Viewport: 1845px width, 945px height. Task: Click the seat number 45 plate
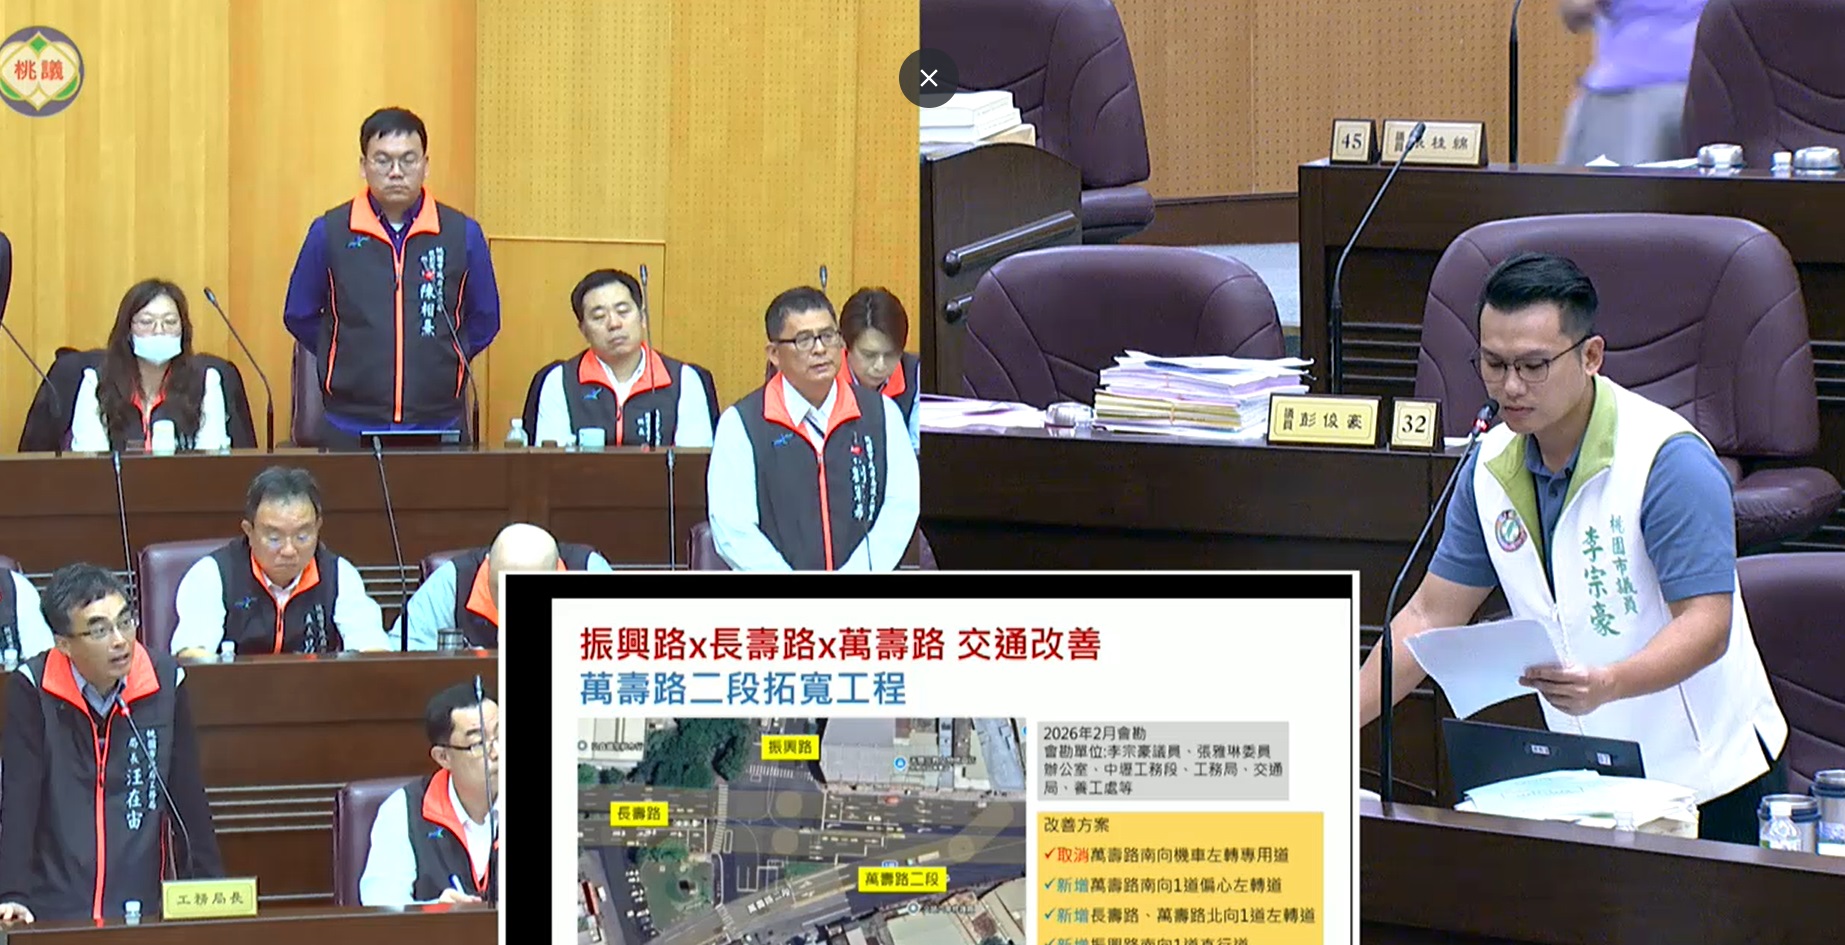[1352, 141]
